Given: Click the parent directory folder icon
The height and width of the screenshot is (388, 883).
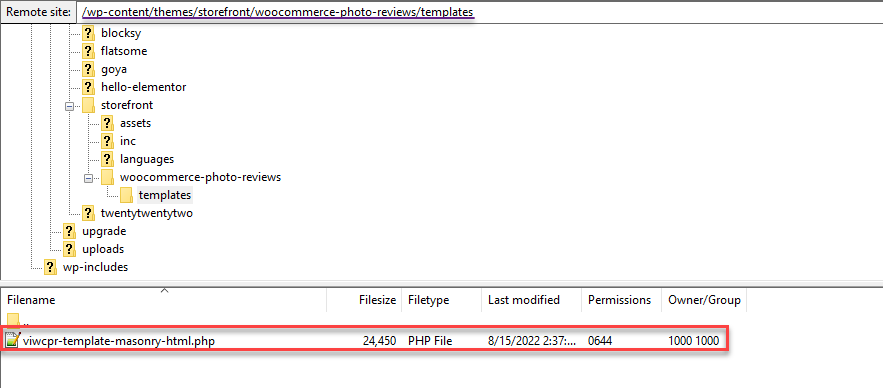Looking at the screenshot, I should pyautogui.click(x=13, y=322).
